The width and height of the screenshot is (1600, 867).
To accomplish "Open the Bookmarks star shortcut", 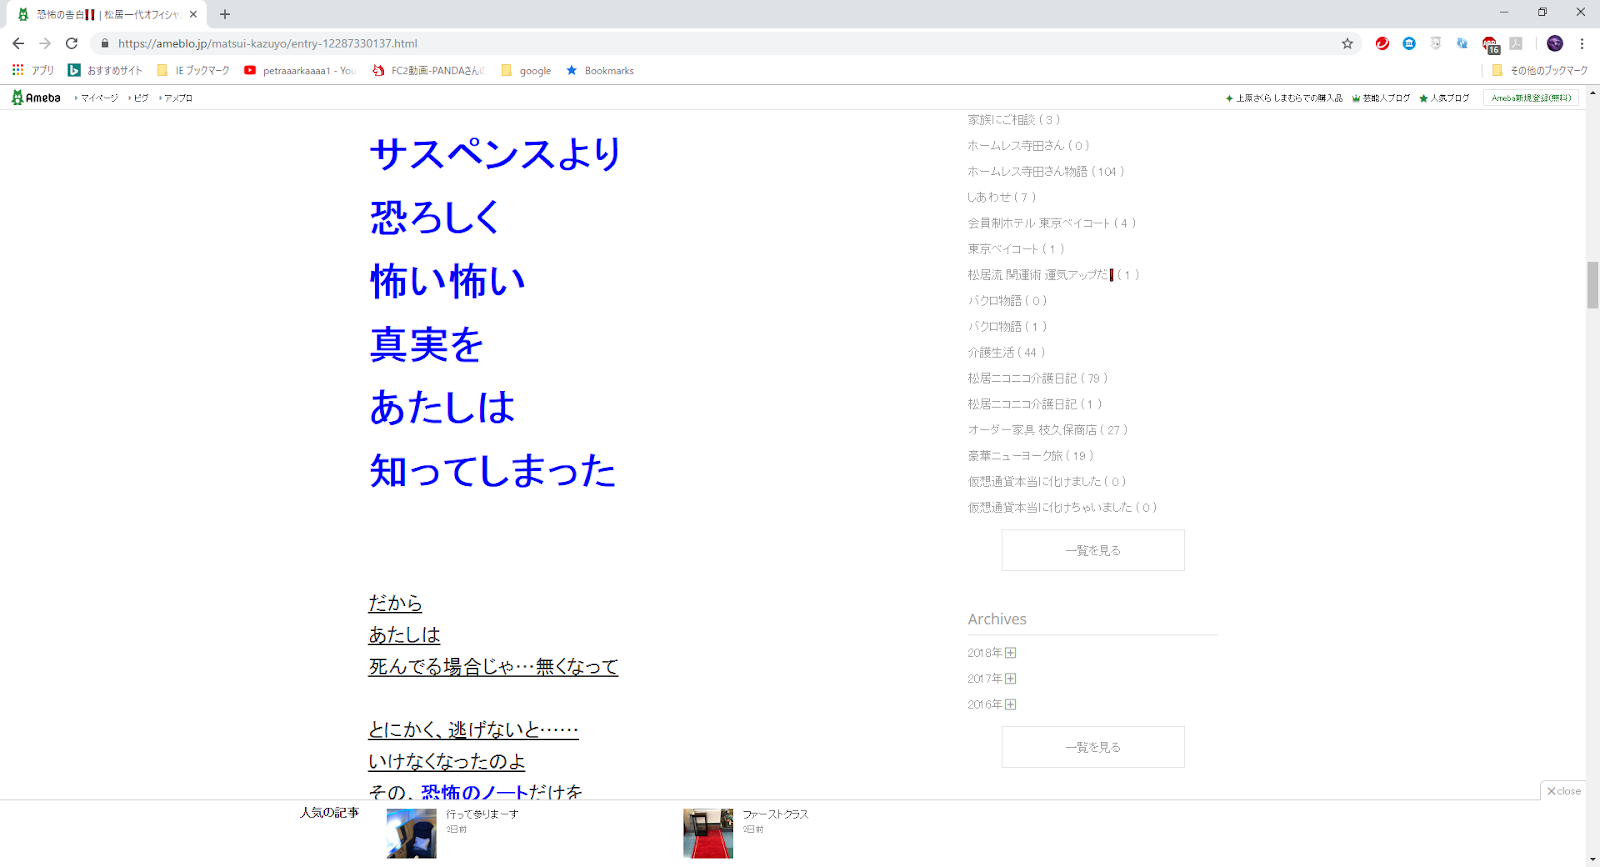I will click(x=600, y=70).
